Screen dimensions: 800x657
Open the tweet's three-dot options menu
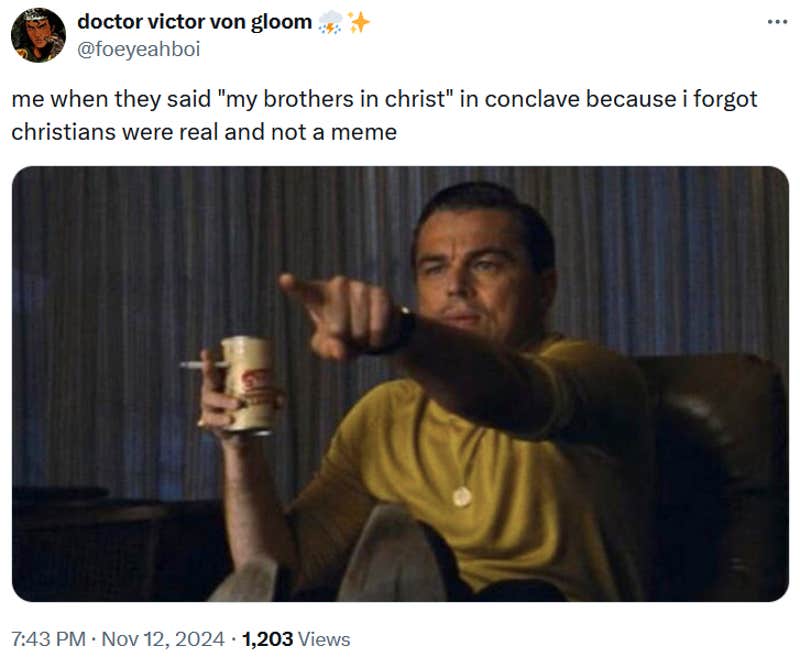(777, 20)
